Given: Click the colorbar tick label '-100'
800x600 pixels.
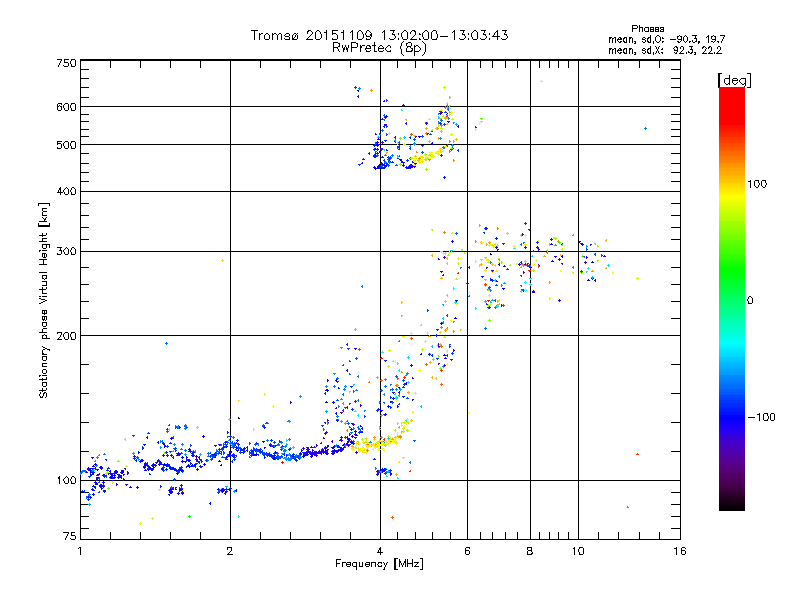Looking at the screenshot, I should 761,417.
